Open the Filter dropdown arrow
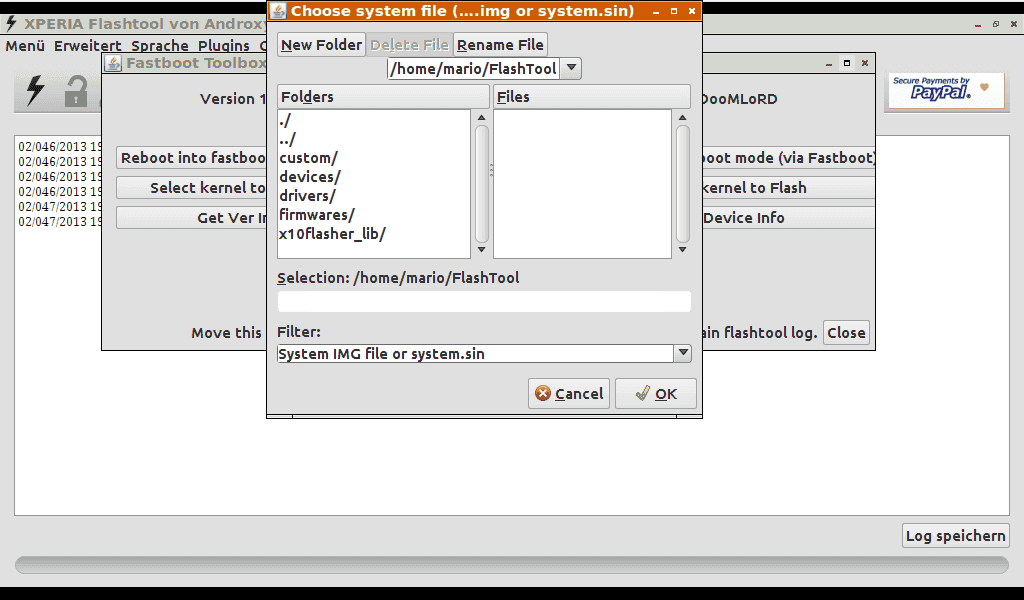This screenshot has height=600, width=1024. [682, 353]
